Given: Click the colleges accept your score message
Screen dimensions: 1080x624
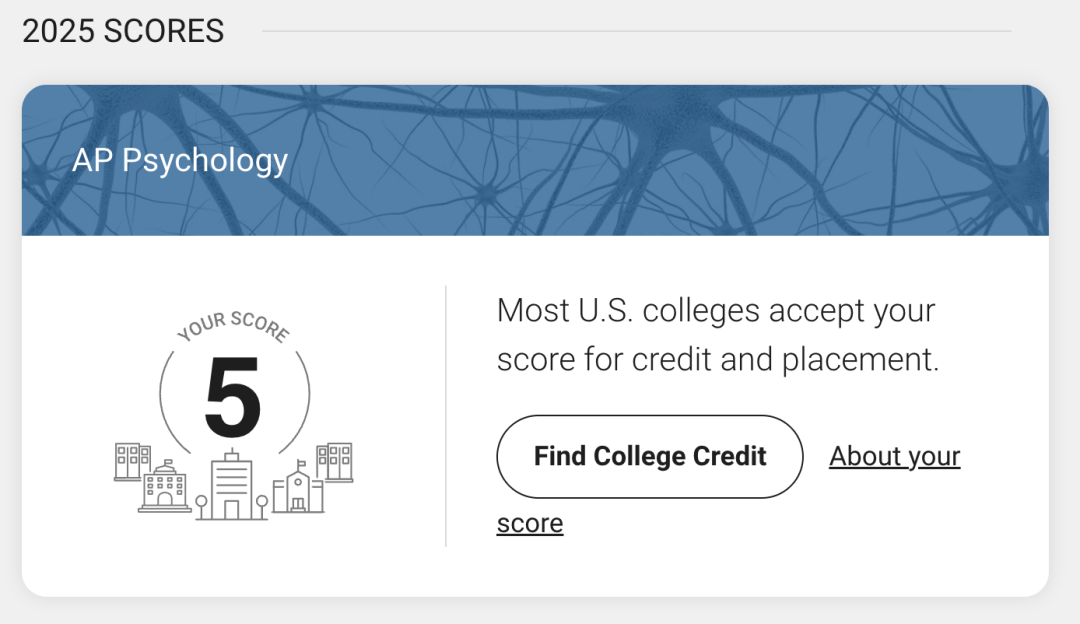Looking at the screenshot, I should tap(718, 335).
